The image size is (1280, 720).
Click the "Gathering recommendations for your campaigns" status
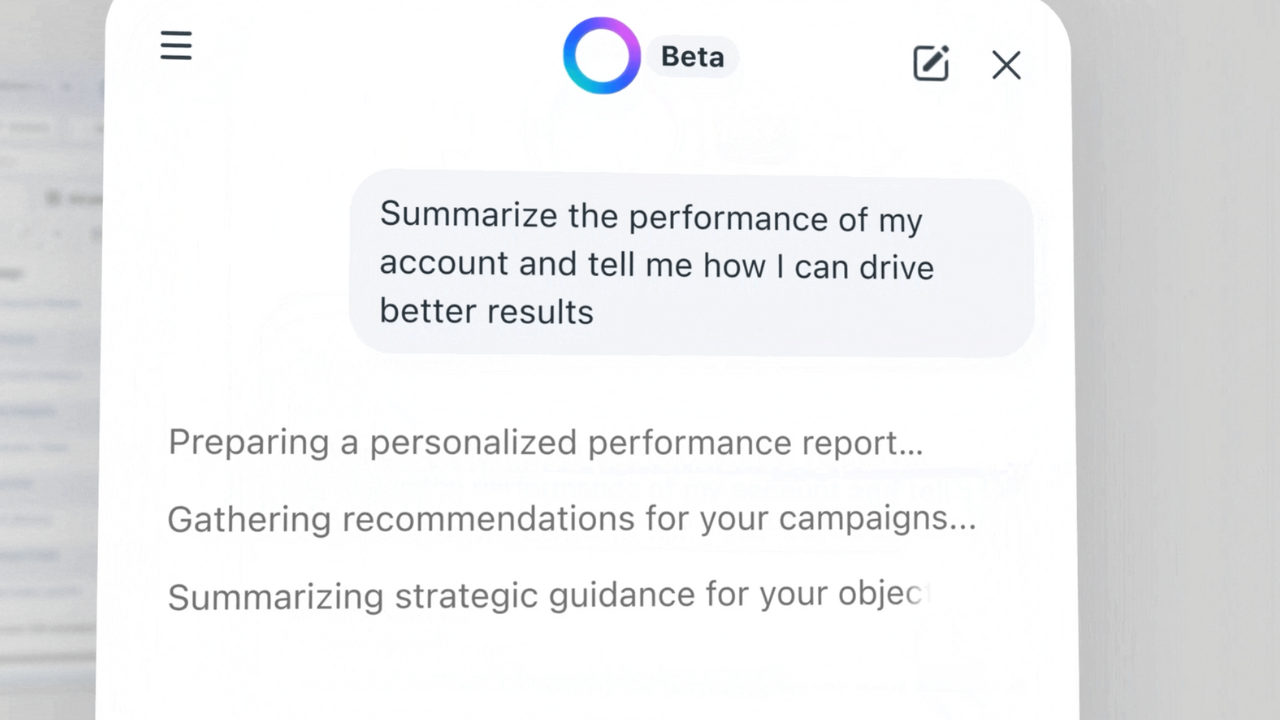pos(571,519)
